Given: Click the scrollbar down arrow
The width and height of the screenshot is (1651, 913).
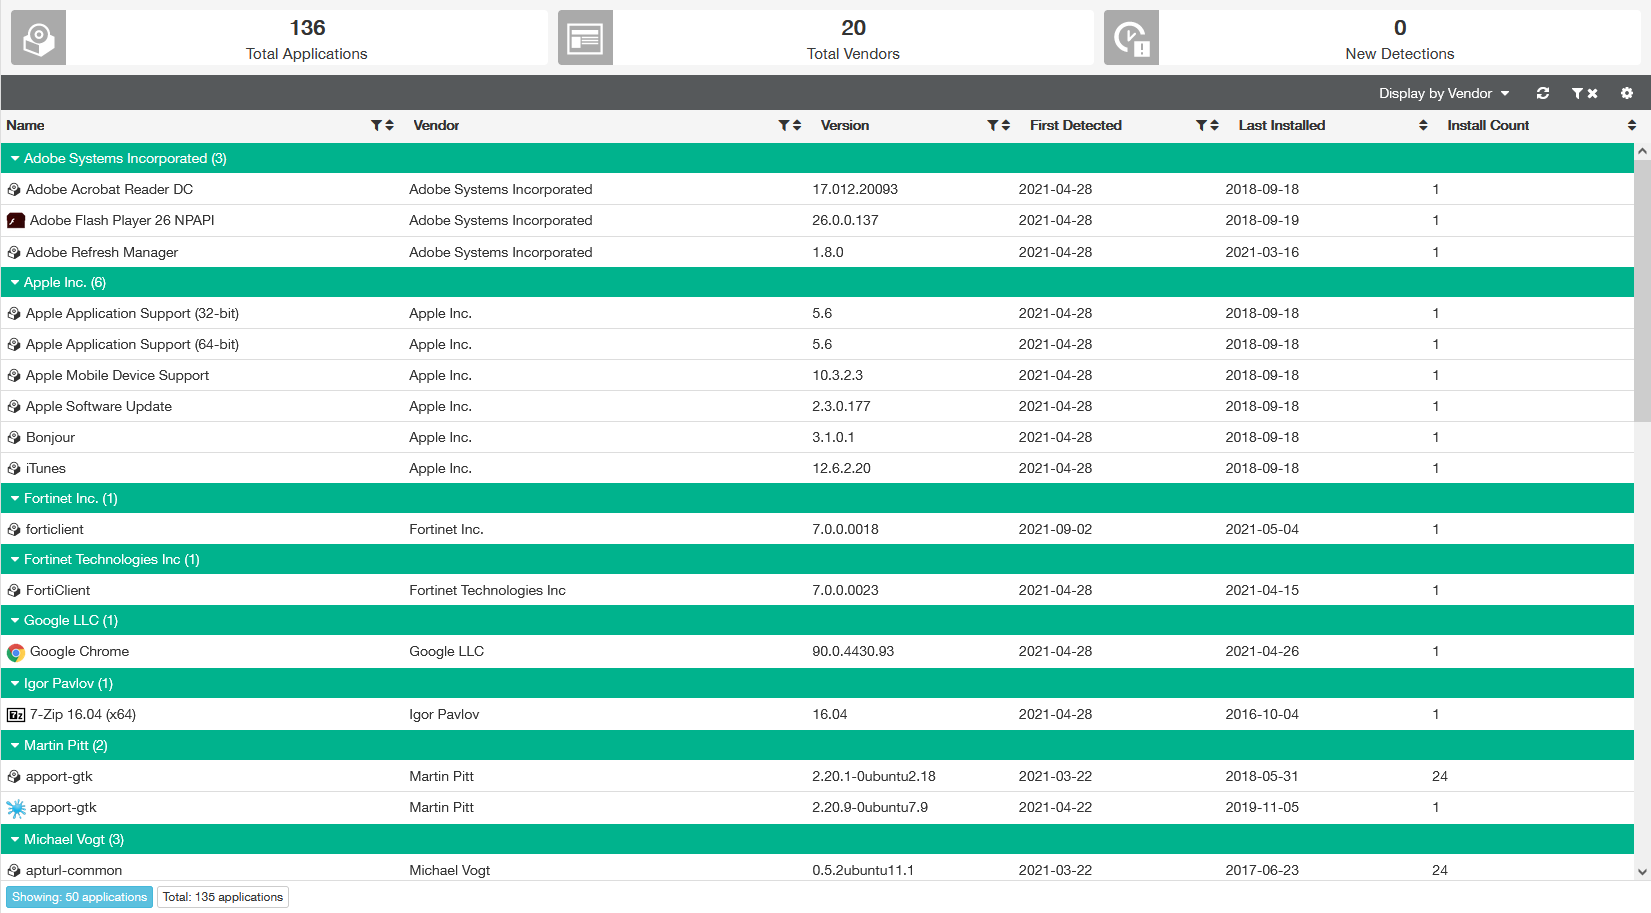Looking at the screenshot, I should 1642,872.
